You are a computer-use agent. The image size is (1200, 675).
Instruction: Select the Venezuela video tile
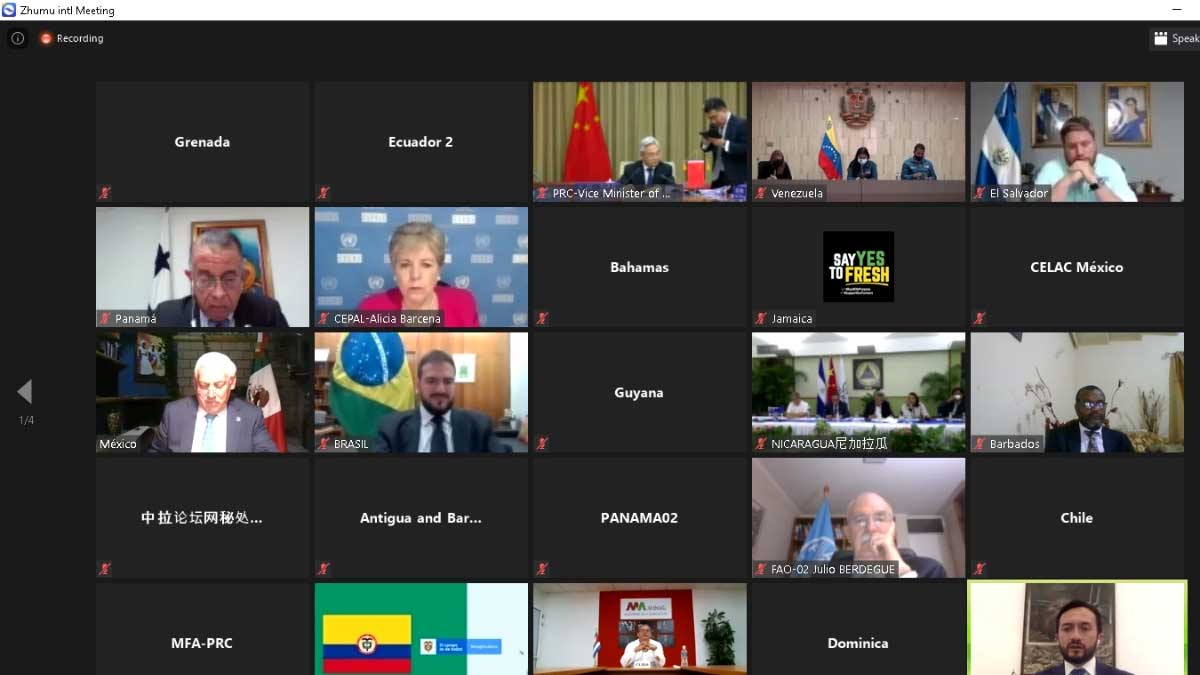(858, 140)
